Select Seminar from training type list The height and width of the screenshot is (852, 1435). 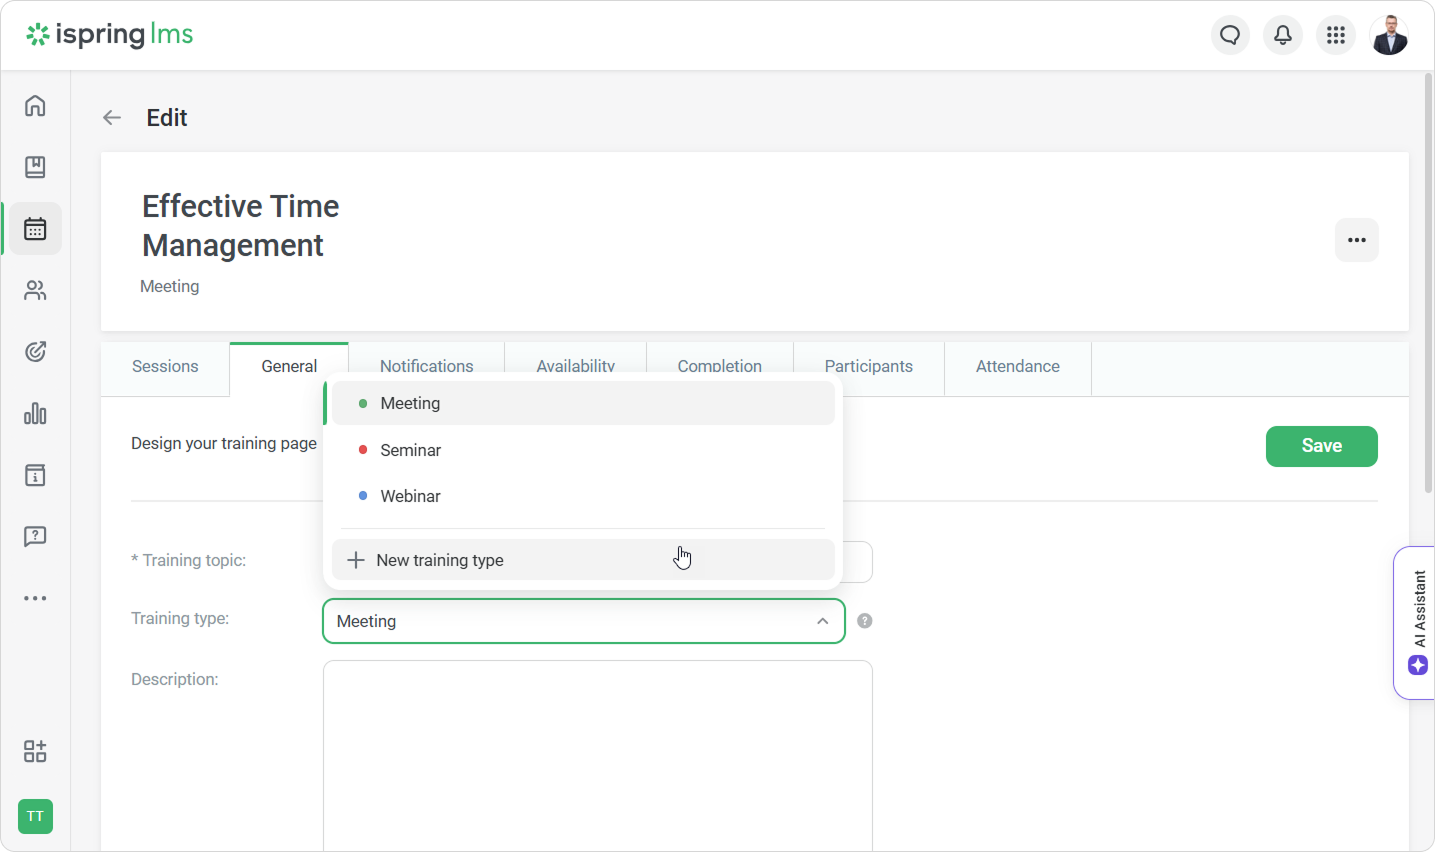pyautogui.click(x=410, y=450)
